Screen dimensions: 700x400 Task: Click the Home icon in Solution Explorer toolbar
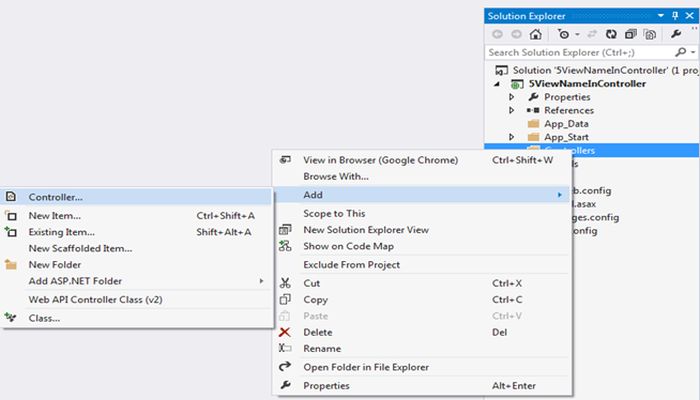click(x=535, y=34)
